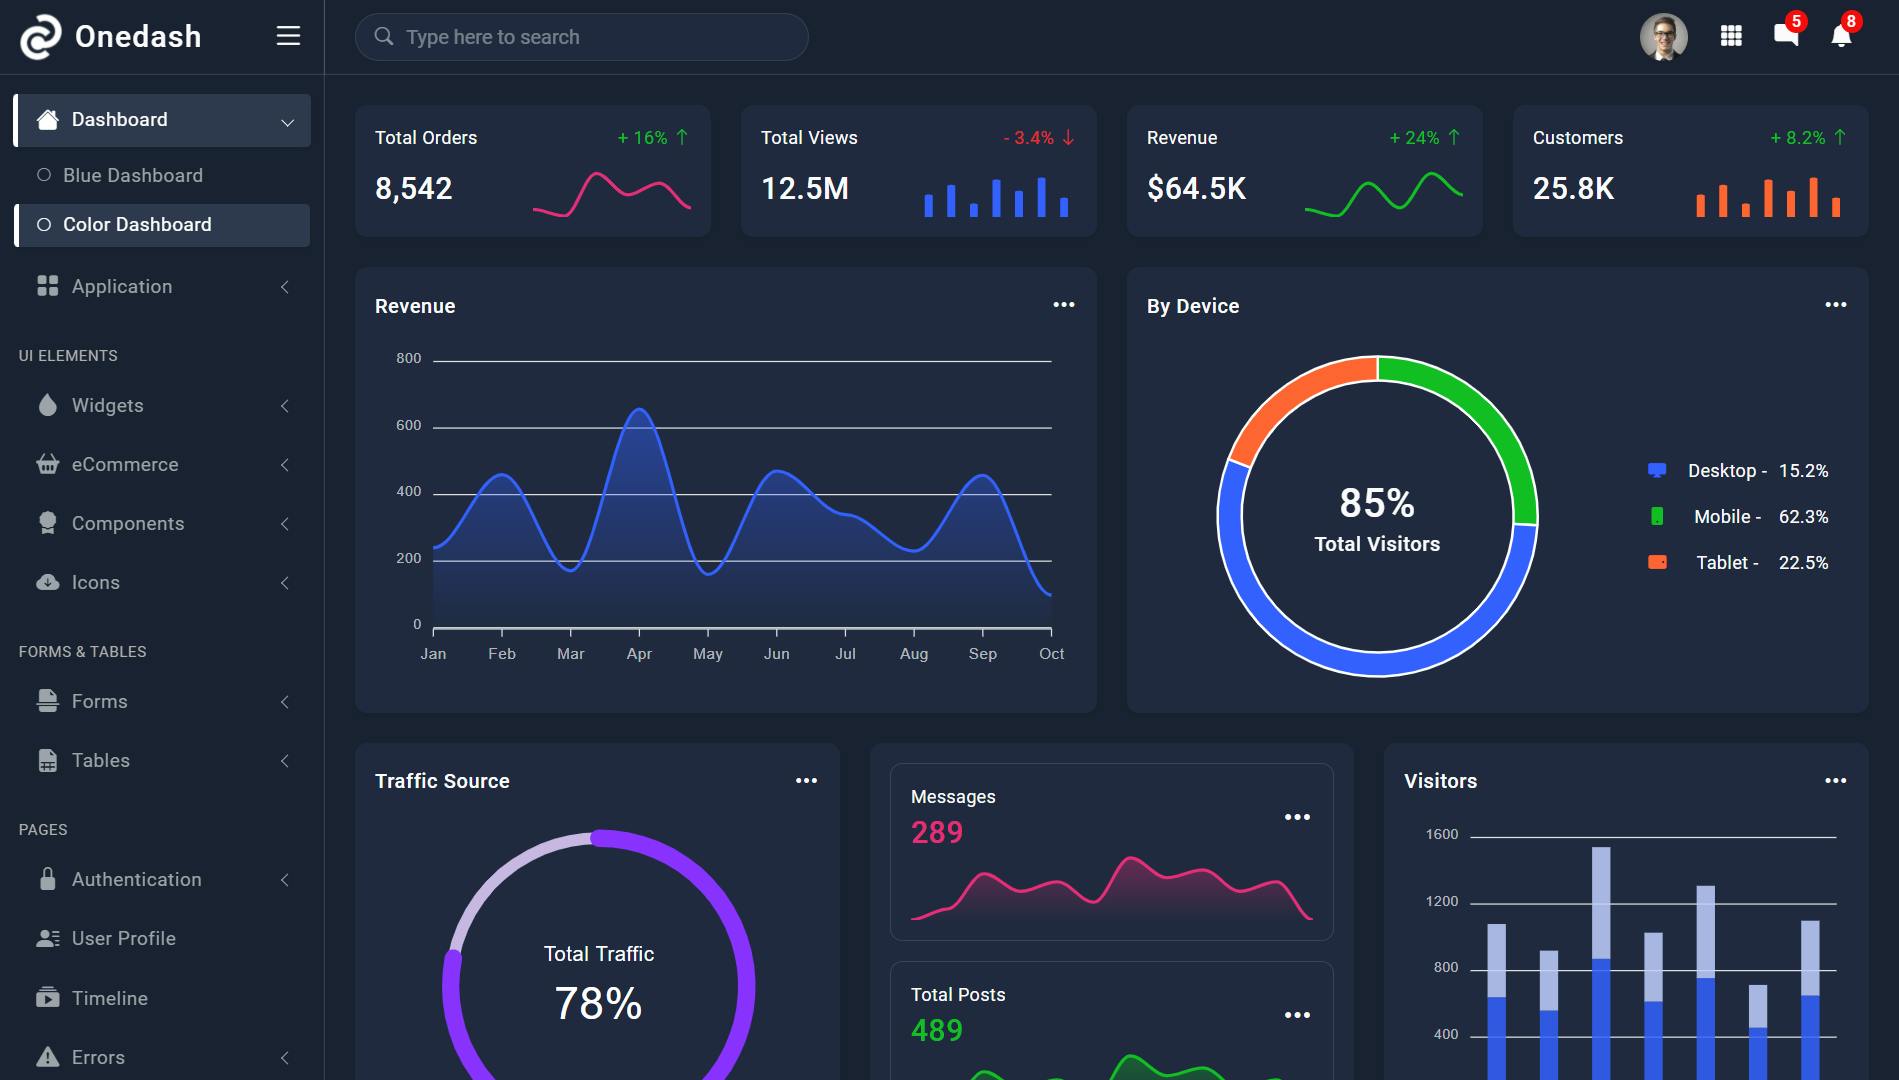This screenshot has height=1080, width=1899.
Task: Open Messages card options menu
Action: pyautogui.click(x=1297, y=817)
